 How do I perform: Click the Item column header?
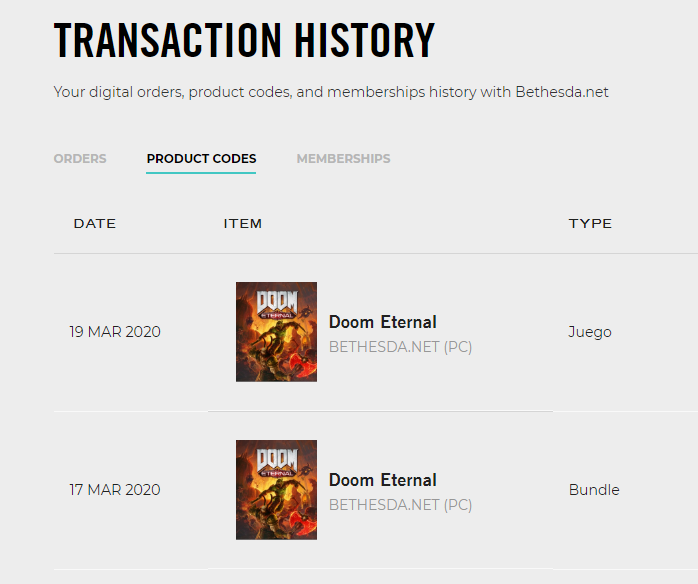(243, 224)
